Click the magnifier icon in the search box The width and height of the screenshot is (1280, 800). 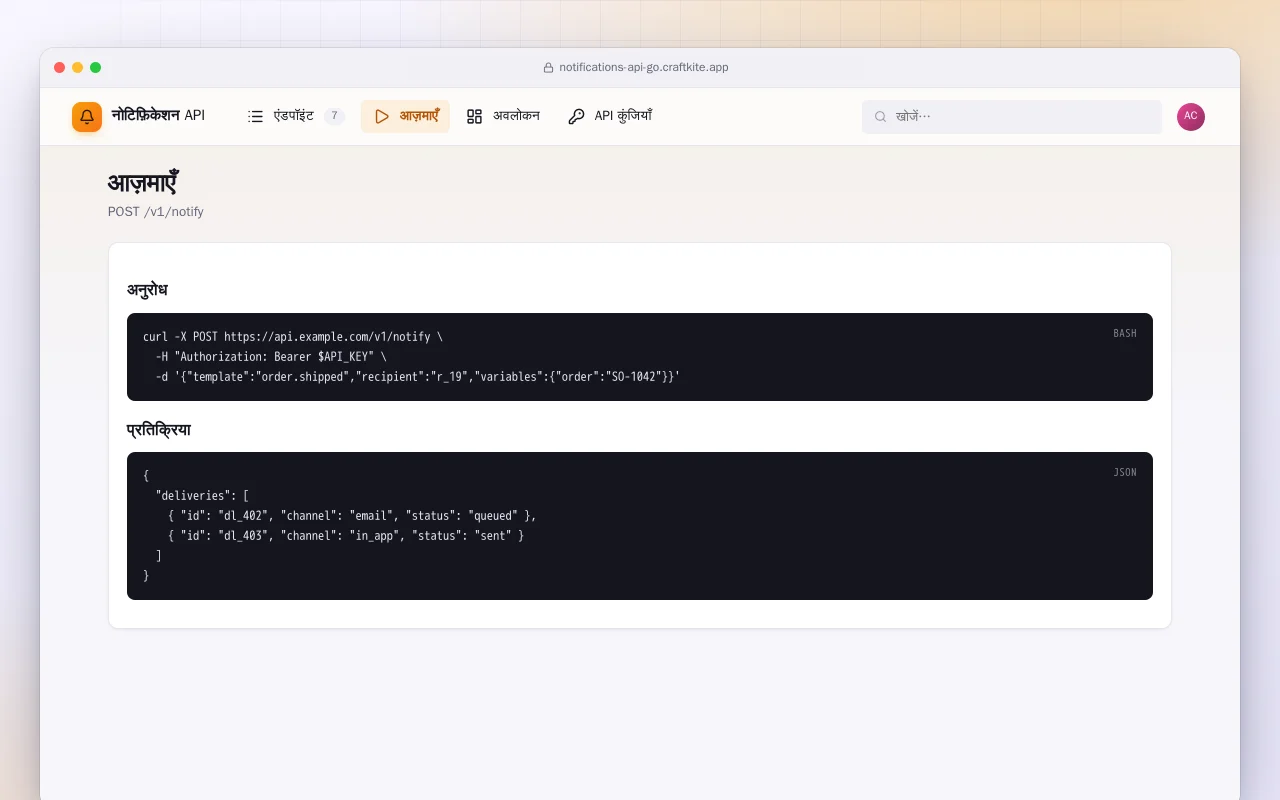pos(881,117)
